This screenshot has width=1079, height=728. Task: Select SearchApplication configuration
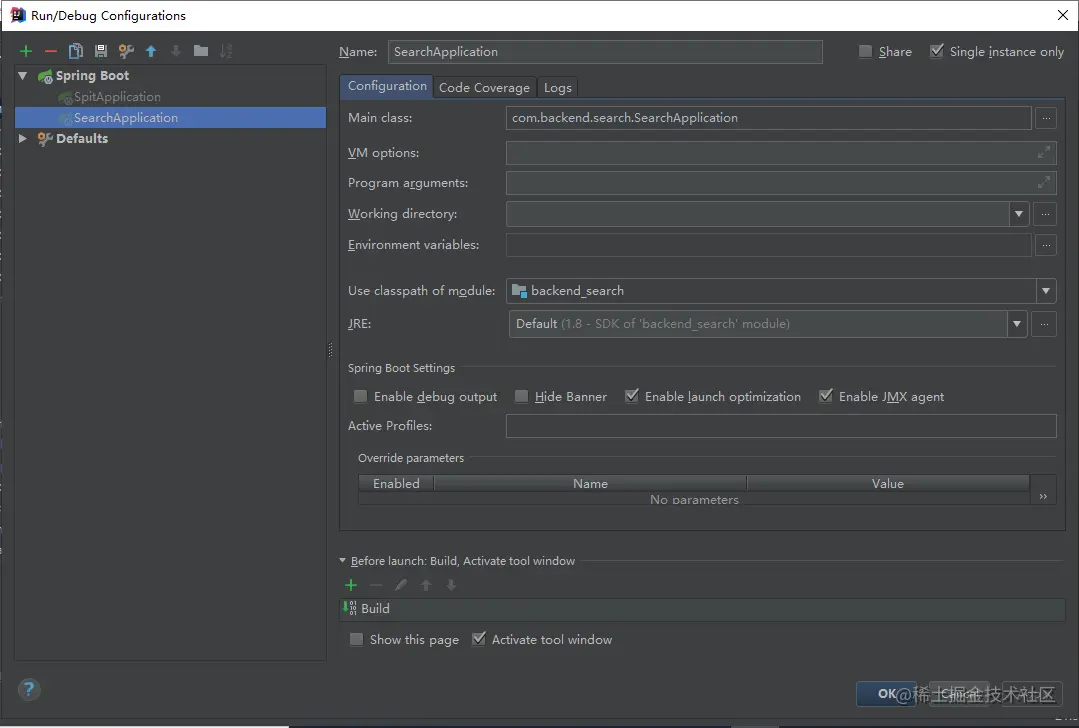point(170,118)
